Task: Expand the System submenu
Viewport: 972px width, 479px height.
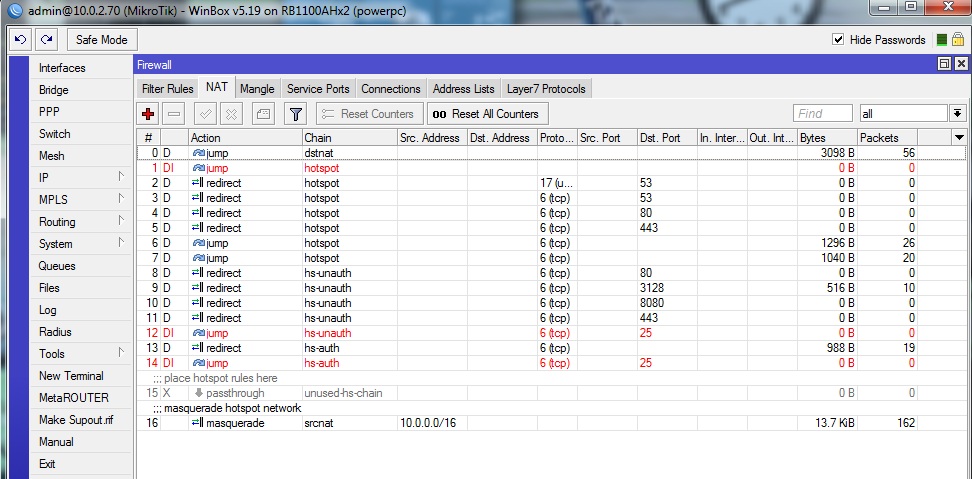Action: click(81, 244)
